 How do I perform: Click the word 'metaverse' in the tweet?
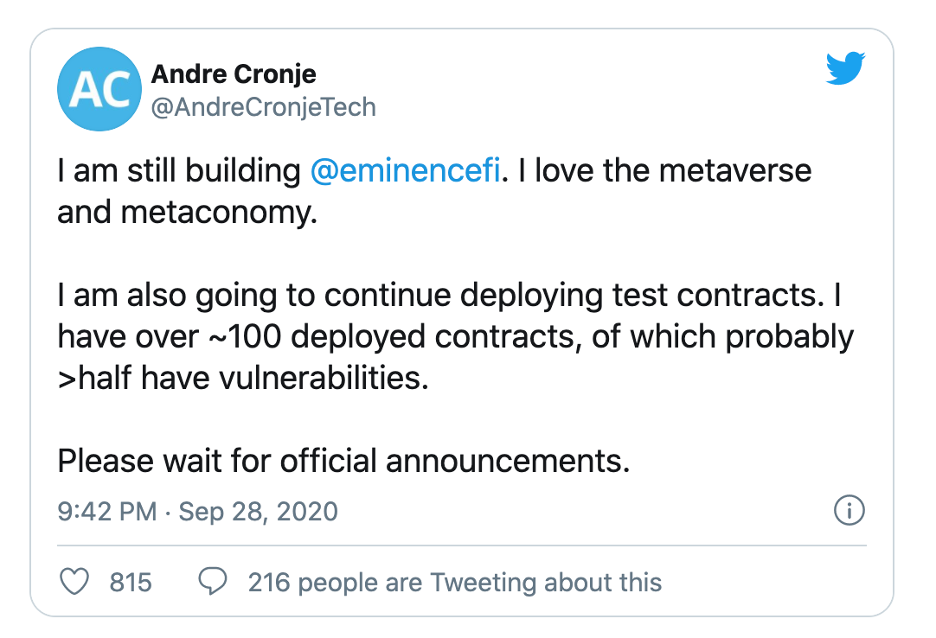735,171
